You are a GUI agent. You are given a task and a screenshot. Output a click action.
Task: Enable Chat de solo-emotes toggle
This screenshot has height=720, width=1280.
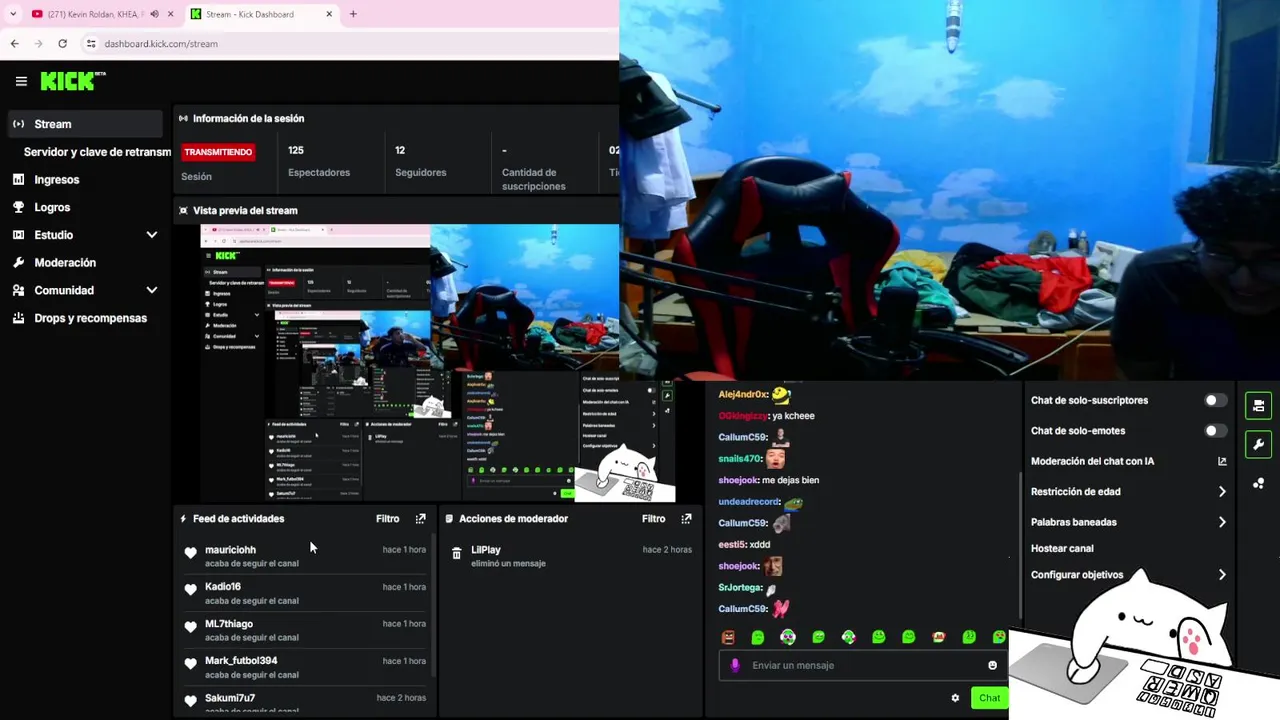(x=1215, y=431)
